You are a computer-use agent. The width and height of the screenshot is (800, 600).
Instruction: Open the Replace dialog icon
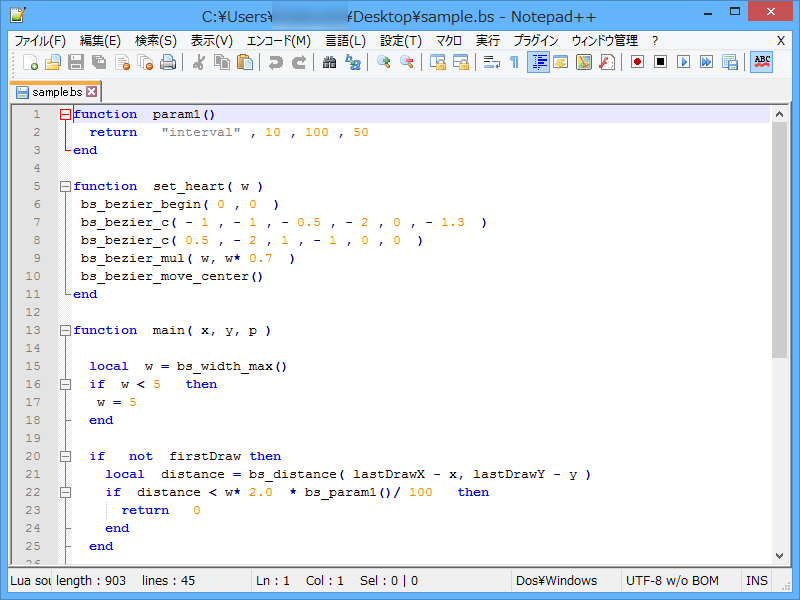352,61
